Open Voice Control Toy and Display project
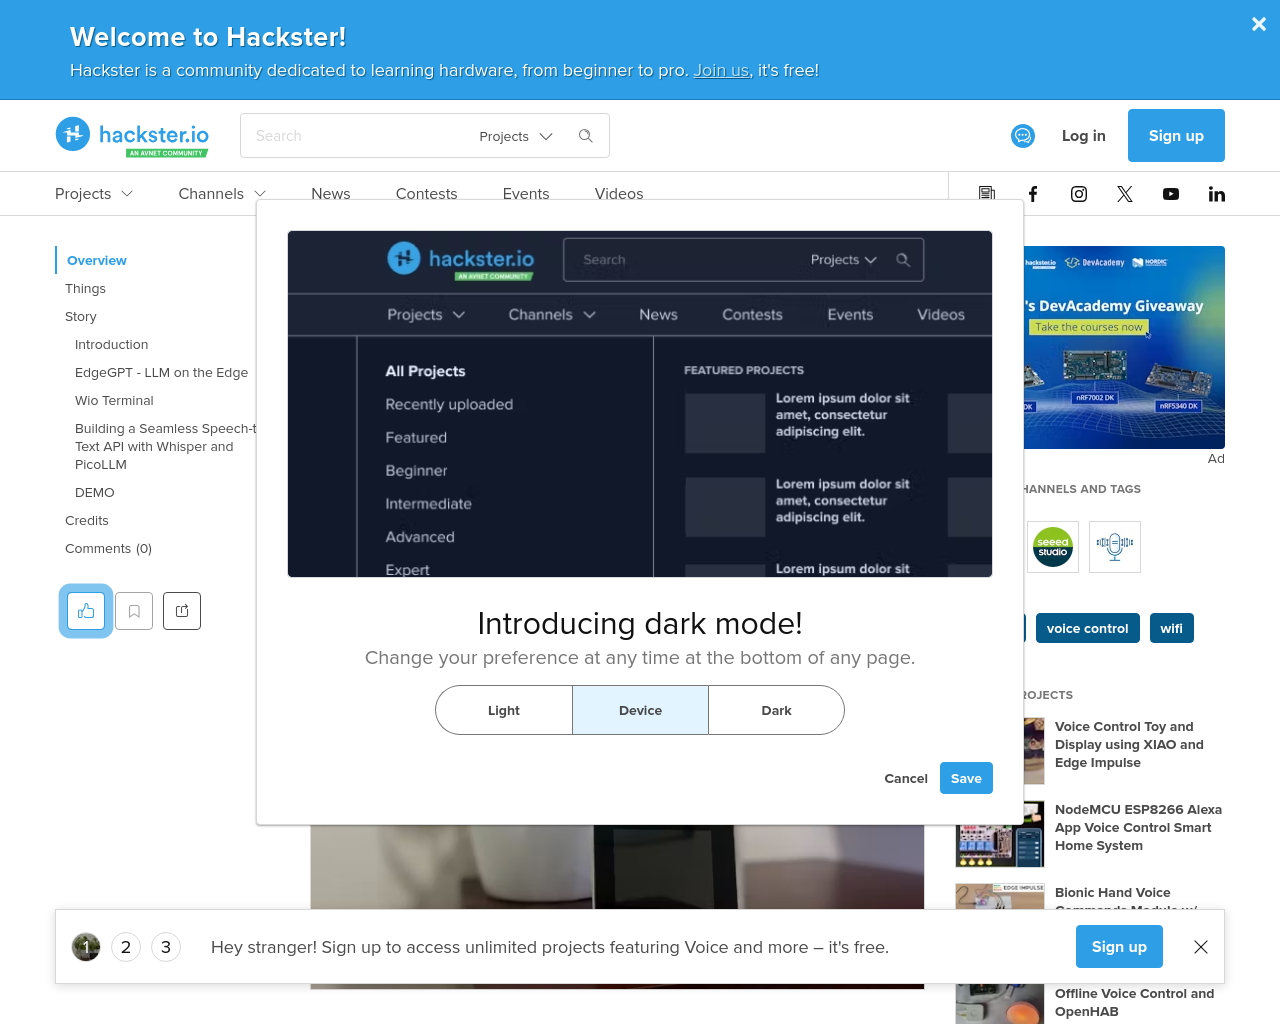Viewport: 1280px width, 1024px height. (x=1129, y=744)
